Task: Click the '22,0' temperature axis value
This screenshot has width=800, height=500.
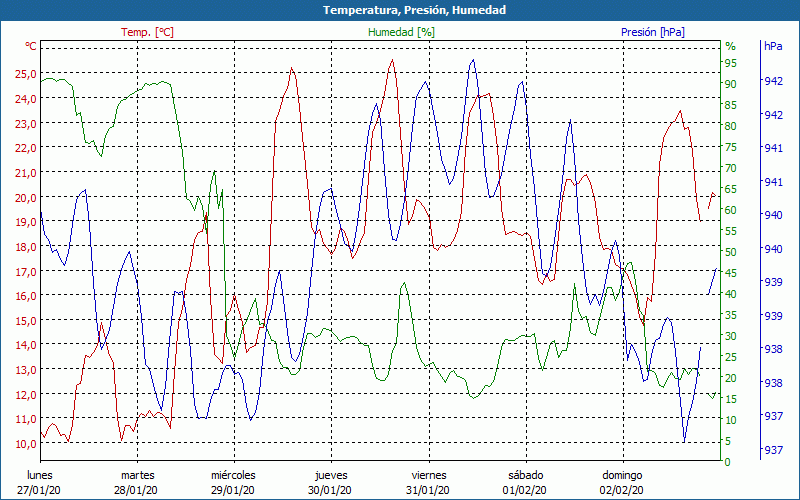Action: 26,148
